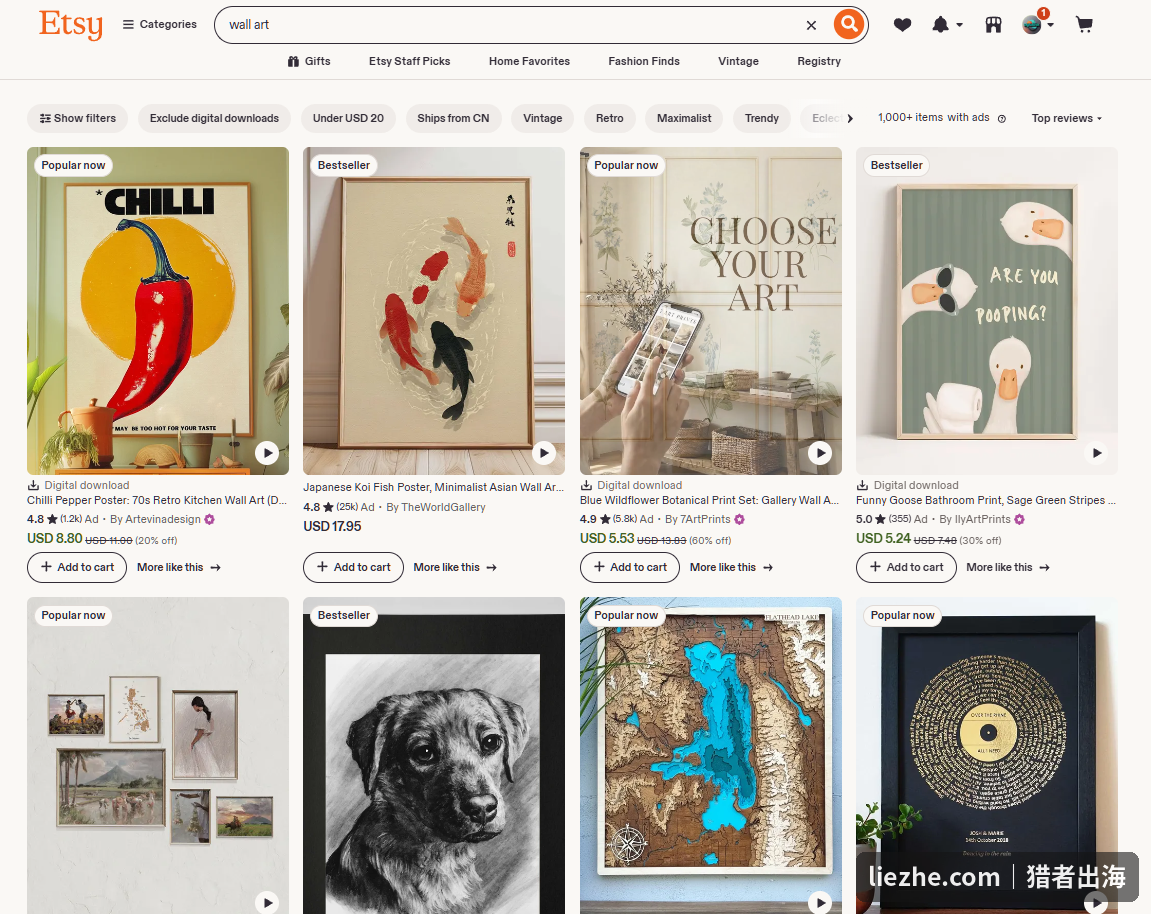Toggle the Maximalist filter chip
Image resolution: width=1151 pixels, height=914 pixels.
click(x=684, y=118)
